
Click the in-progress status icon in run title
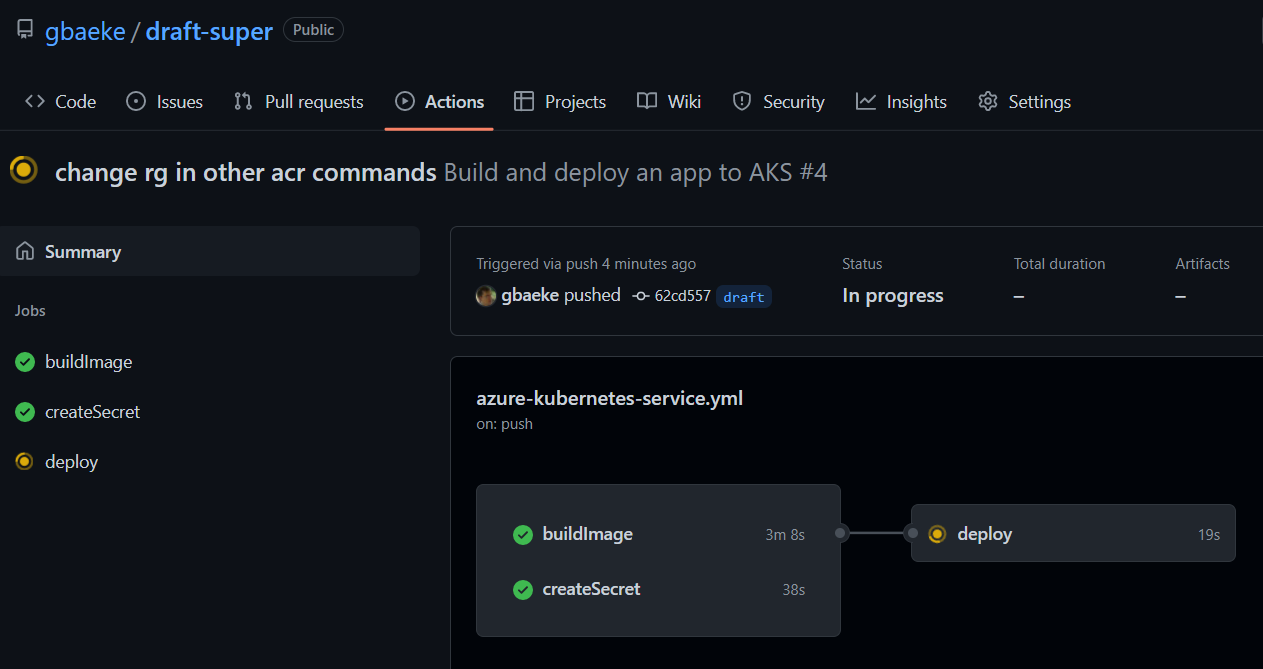point(24,171)
